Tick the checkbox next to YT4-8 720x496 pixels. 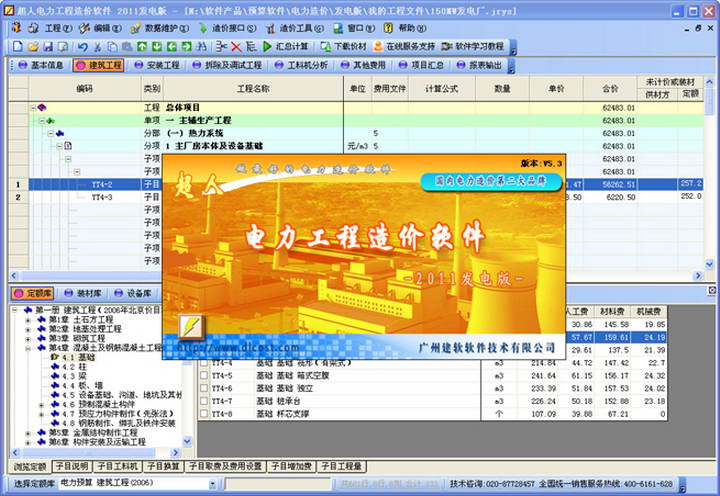(204, 414)
